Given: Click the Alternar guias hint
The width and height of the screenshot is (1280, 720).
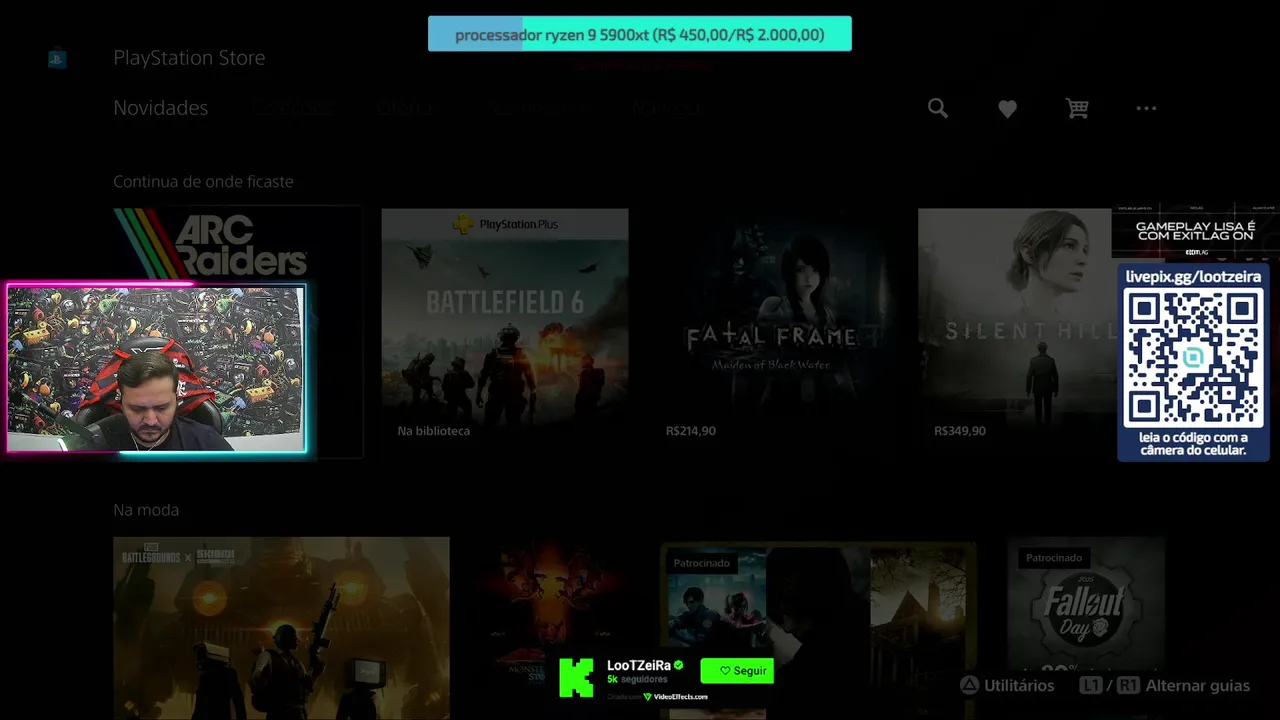Looking at the screenshot, I should pyautogui.click(x=1198, y=686).
